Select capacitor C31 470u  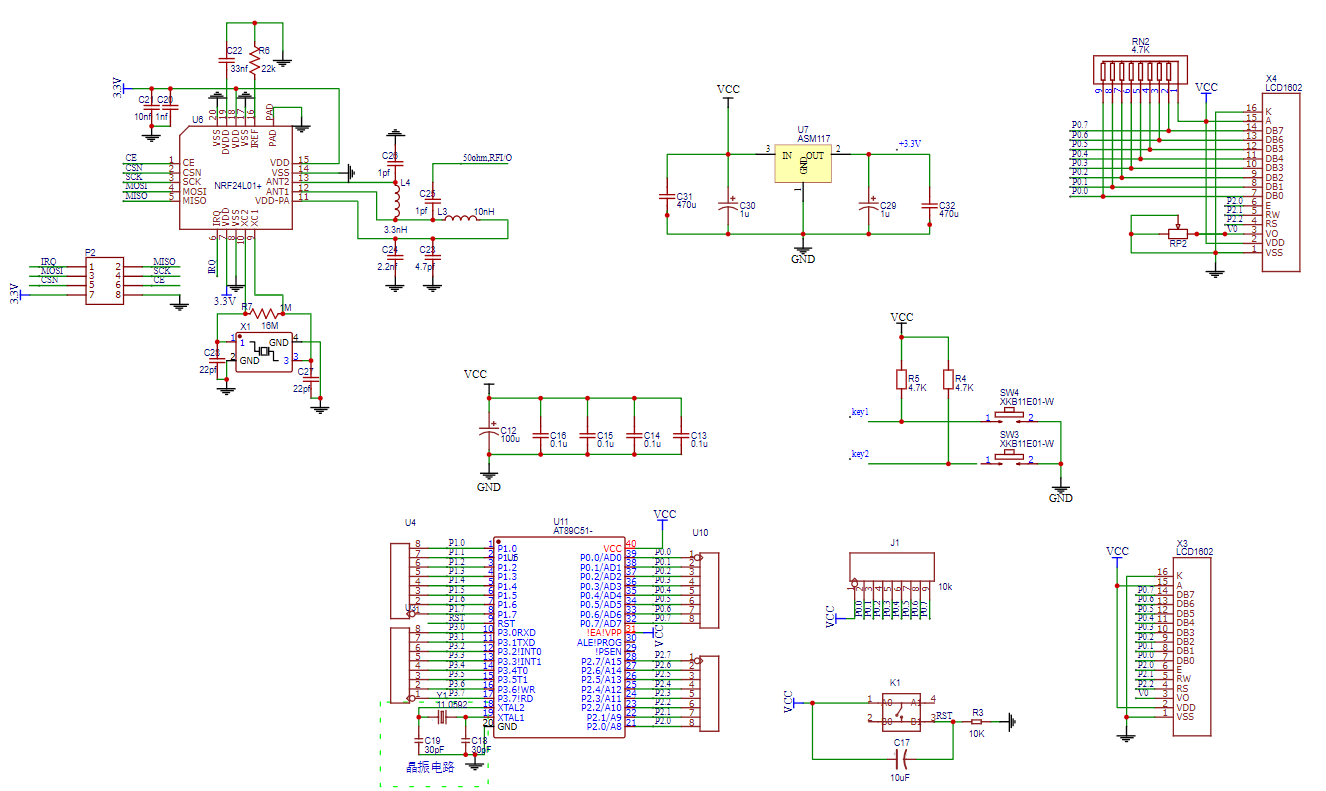pos(667,196)
